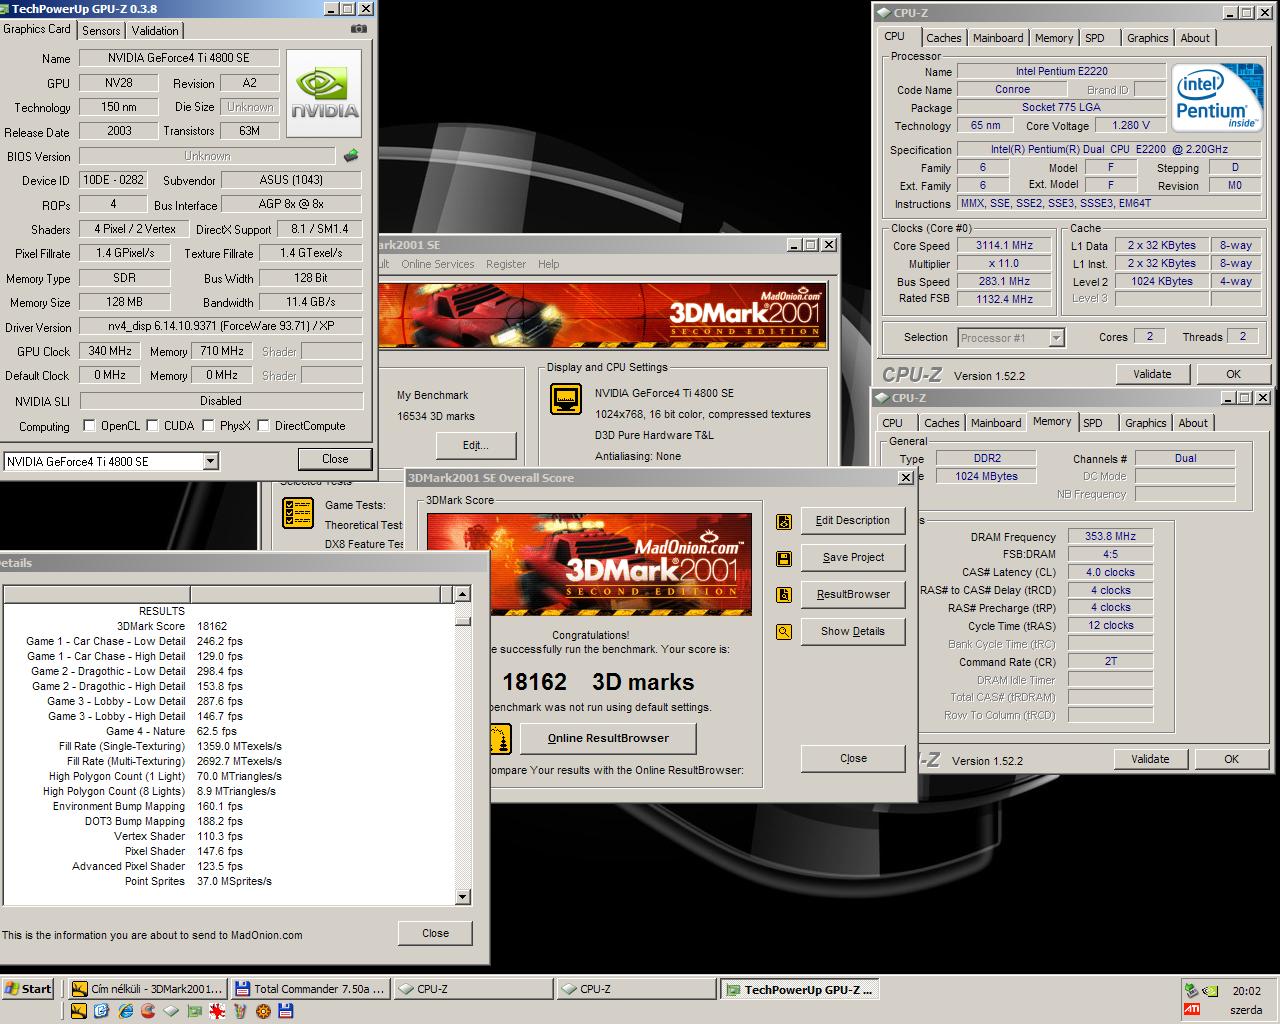The width and height of the screenshot is (1280, 1024).
Task: Click Close in the Overall Score dialog
Action: 853,759
